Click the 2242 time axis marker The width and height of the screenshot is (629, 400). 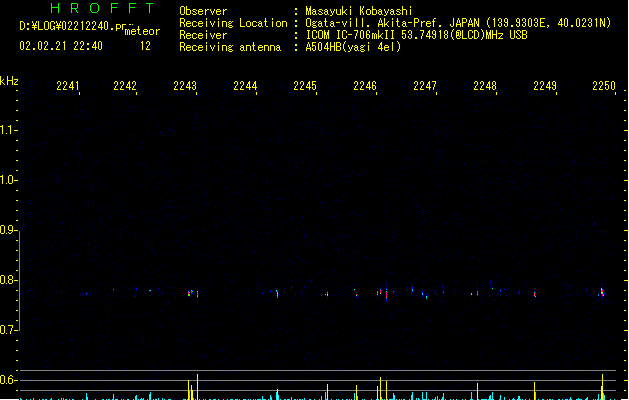point(125,85)
